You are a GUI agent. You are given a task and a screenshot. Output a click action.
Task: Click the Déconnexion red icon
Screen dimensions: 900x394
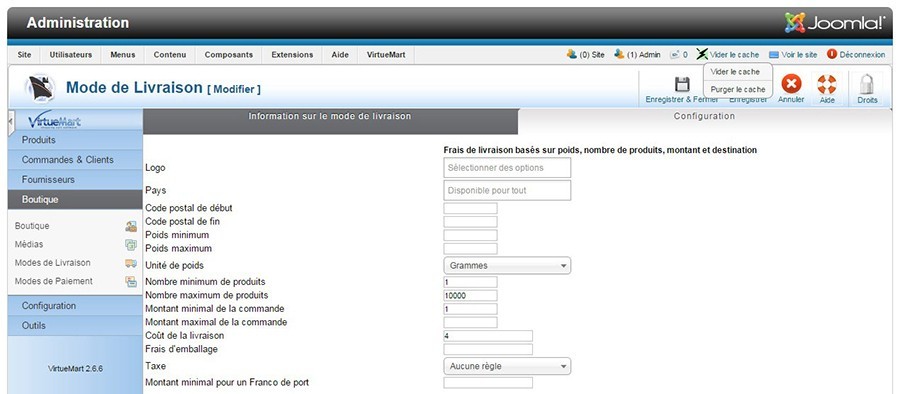click(x=832, y=54)
